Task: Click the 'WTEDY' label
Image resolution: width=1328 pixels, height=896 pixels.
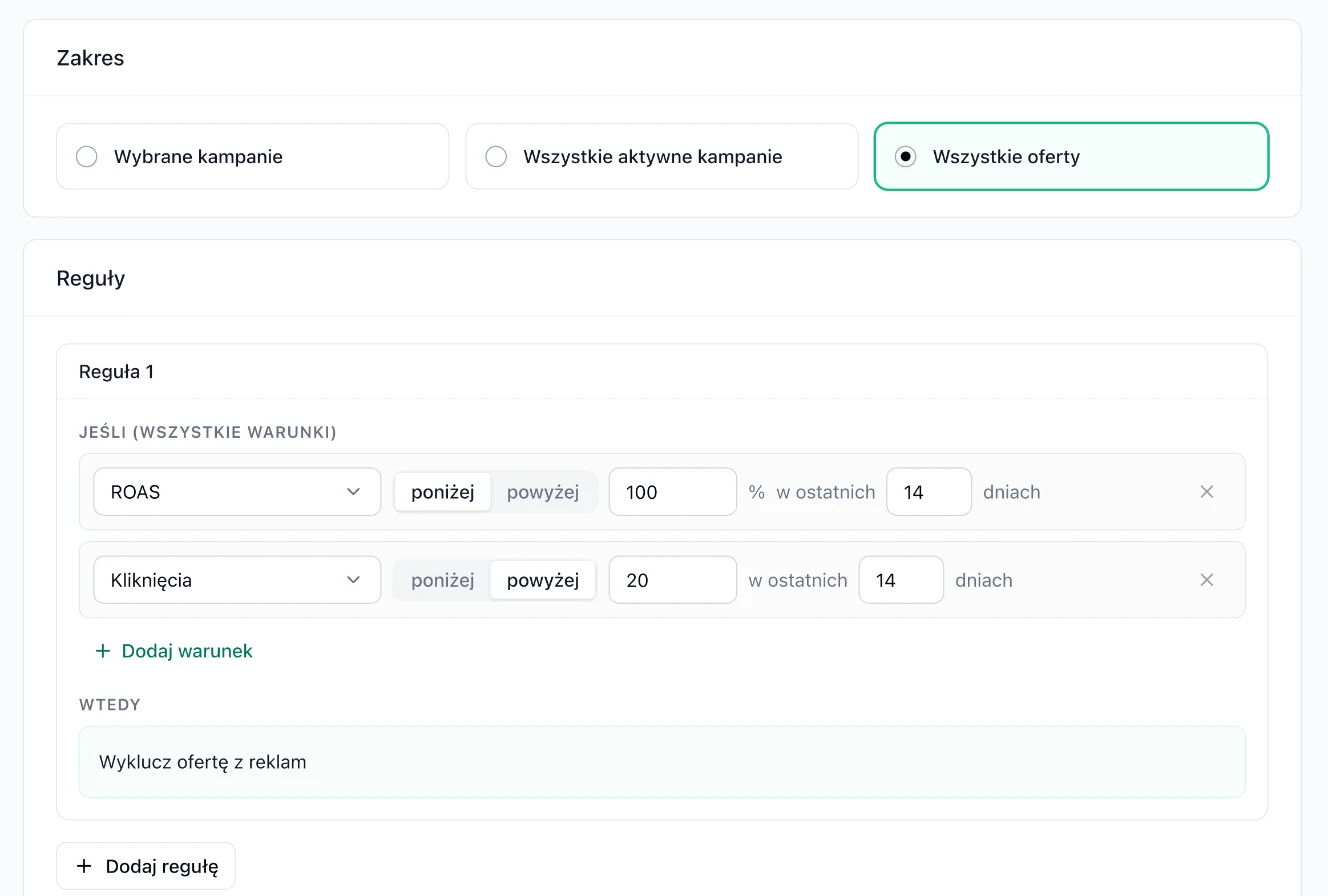Action: click(x=110, y=704)
